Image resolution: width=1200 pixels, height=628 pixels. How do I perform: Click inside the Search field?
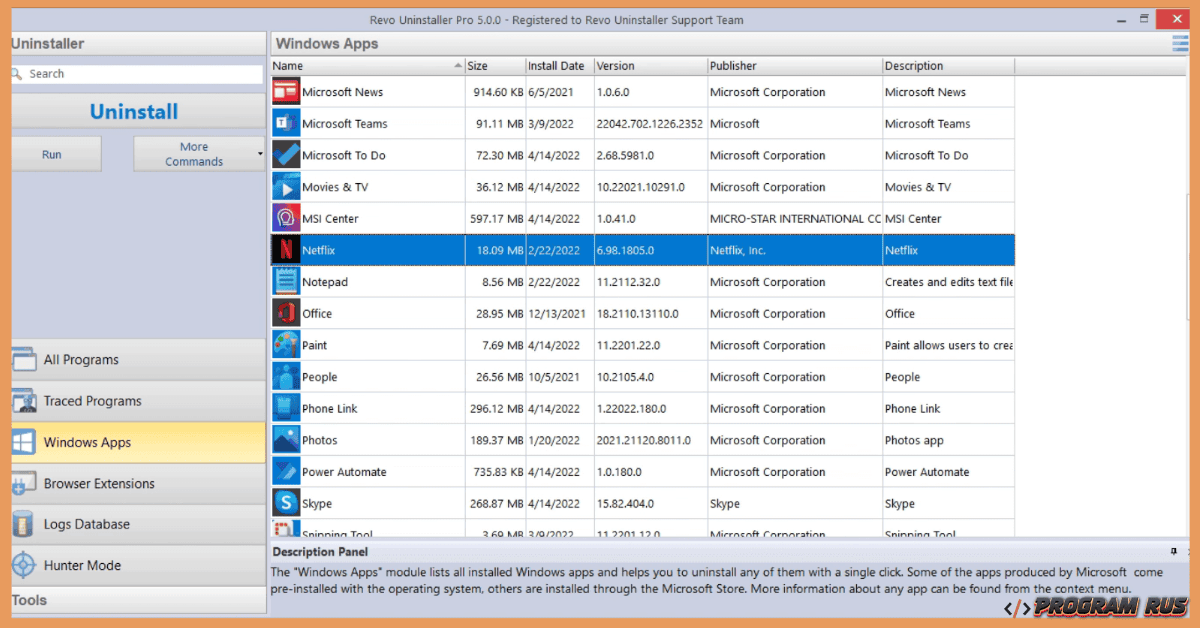(x=140, y=73)
